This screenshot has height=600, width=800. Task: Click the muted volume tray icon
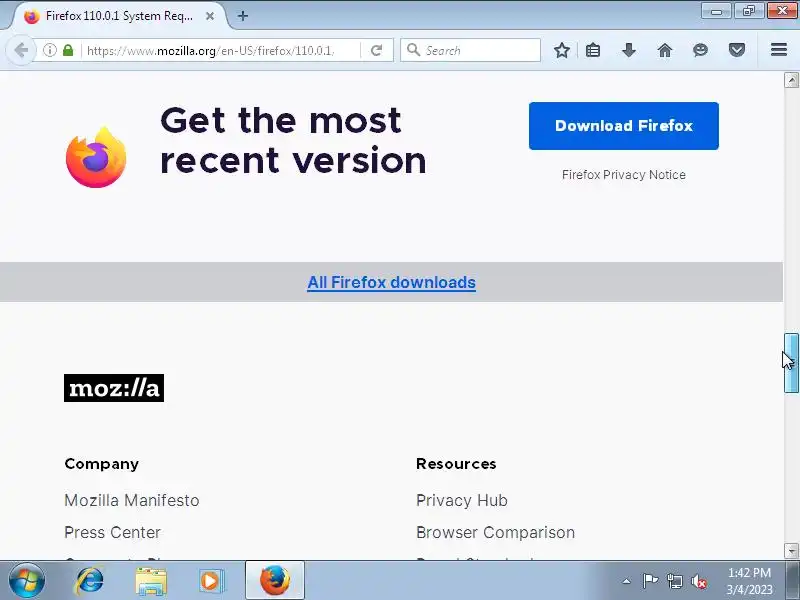point(698,581)
